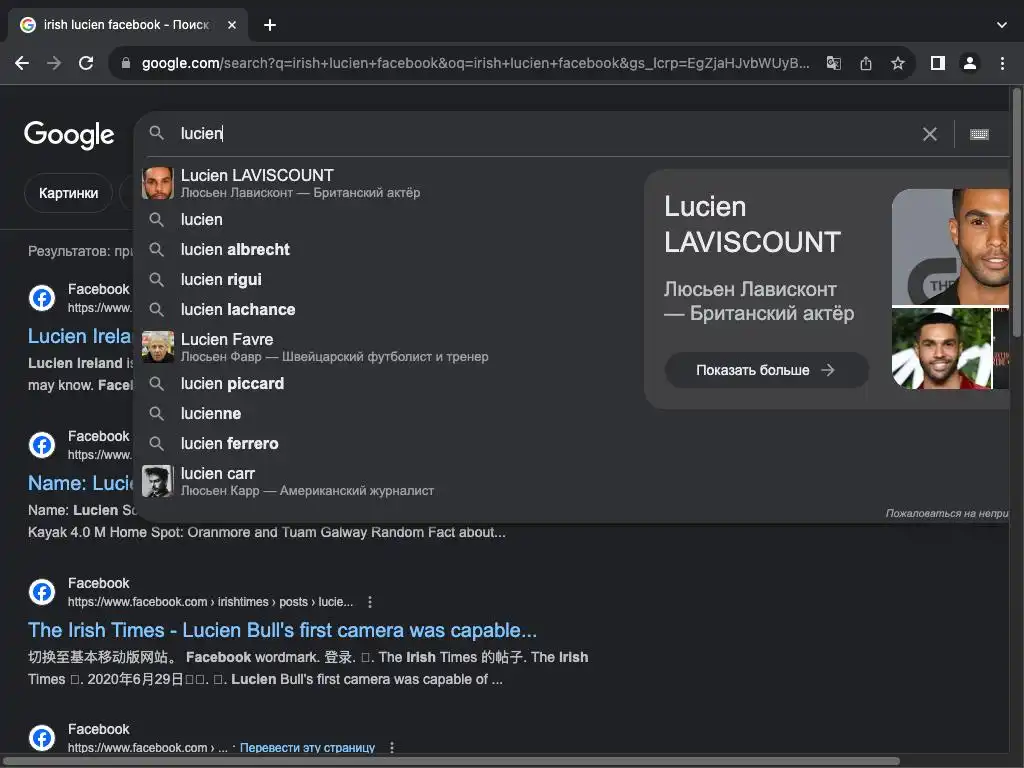
Task: Bookmark this page with the star
Action: point(898,63)
